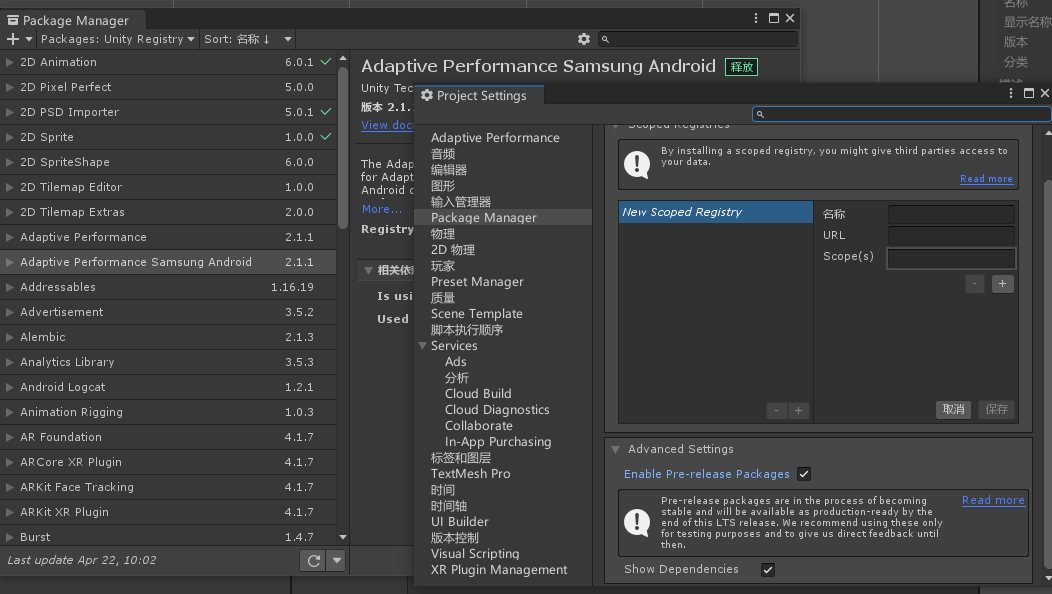Click the refresh packages icon button
1052x594 pixels.
(x=313, y=560)
